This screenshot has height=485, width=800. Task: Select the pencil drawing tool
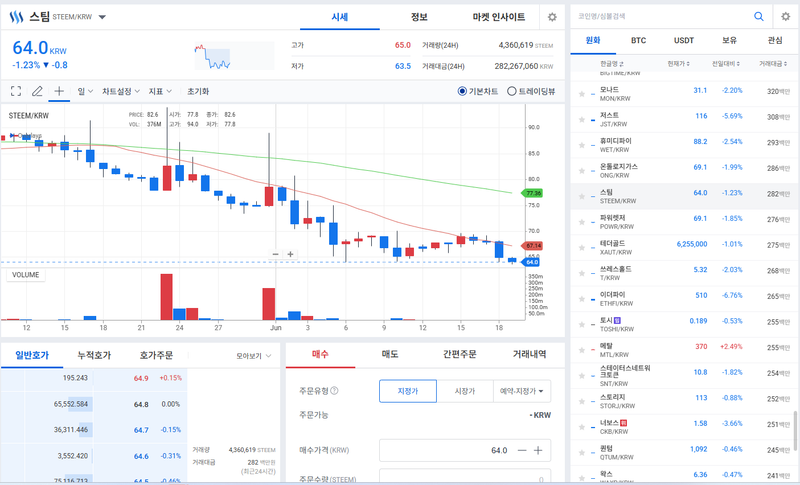(x=37, y=91)
